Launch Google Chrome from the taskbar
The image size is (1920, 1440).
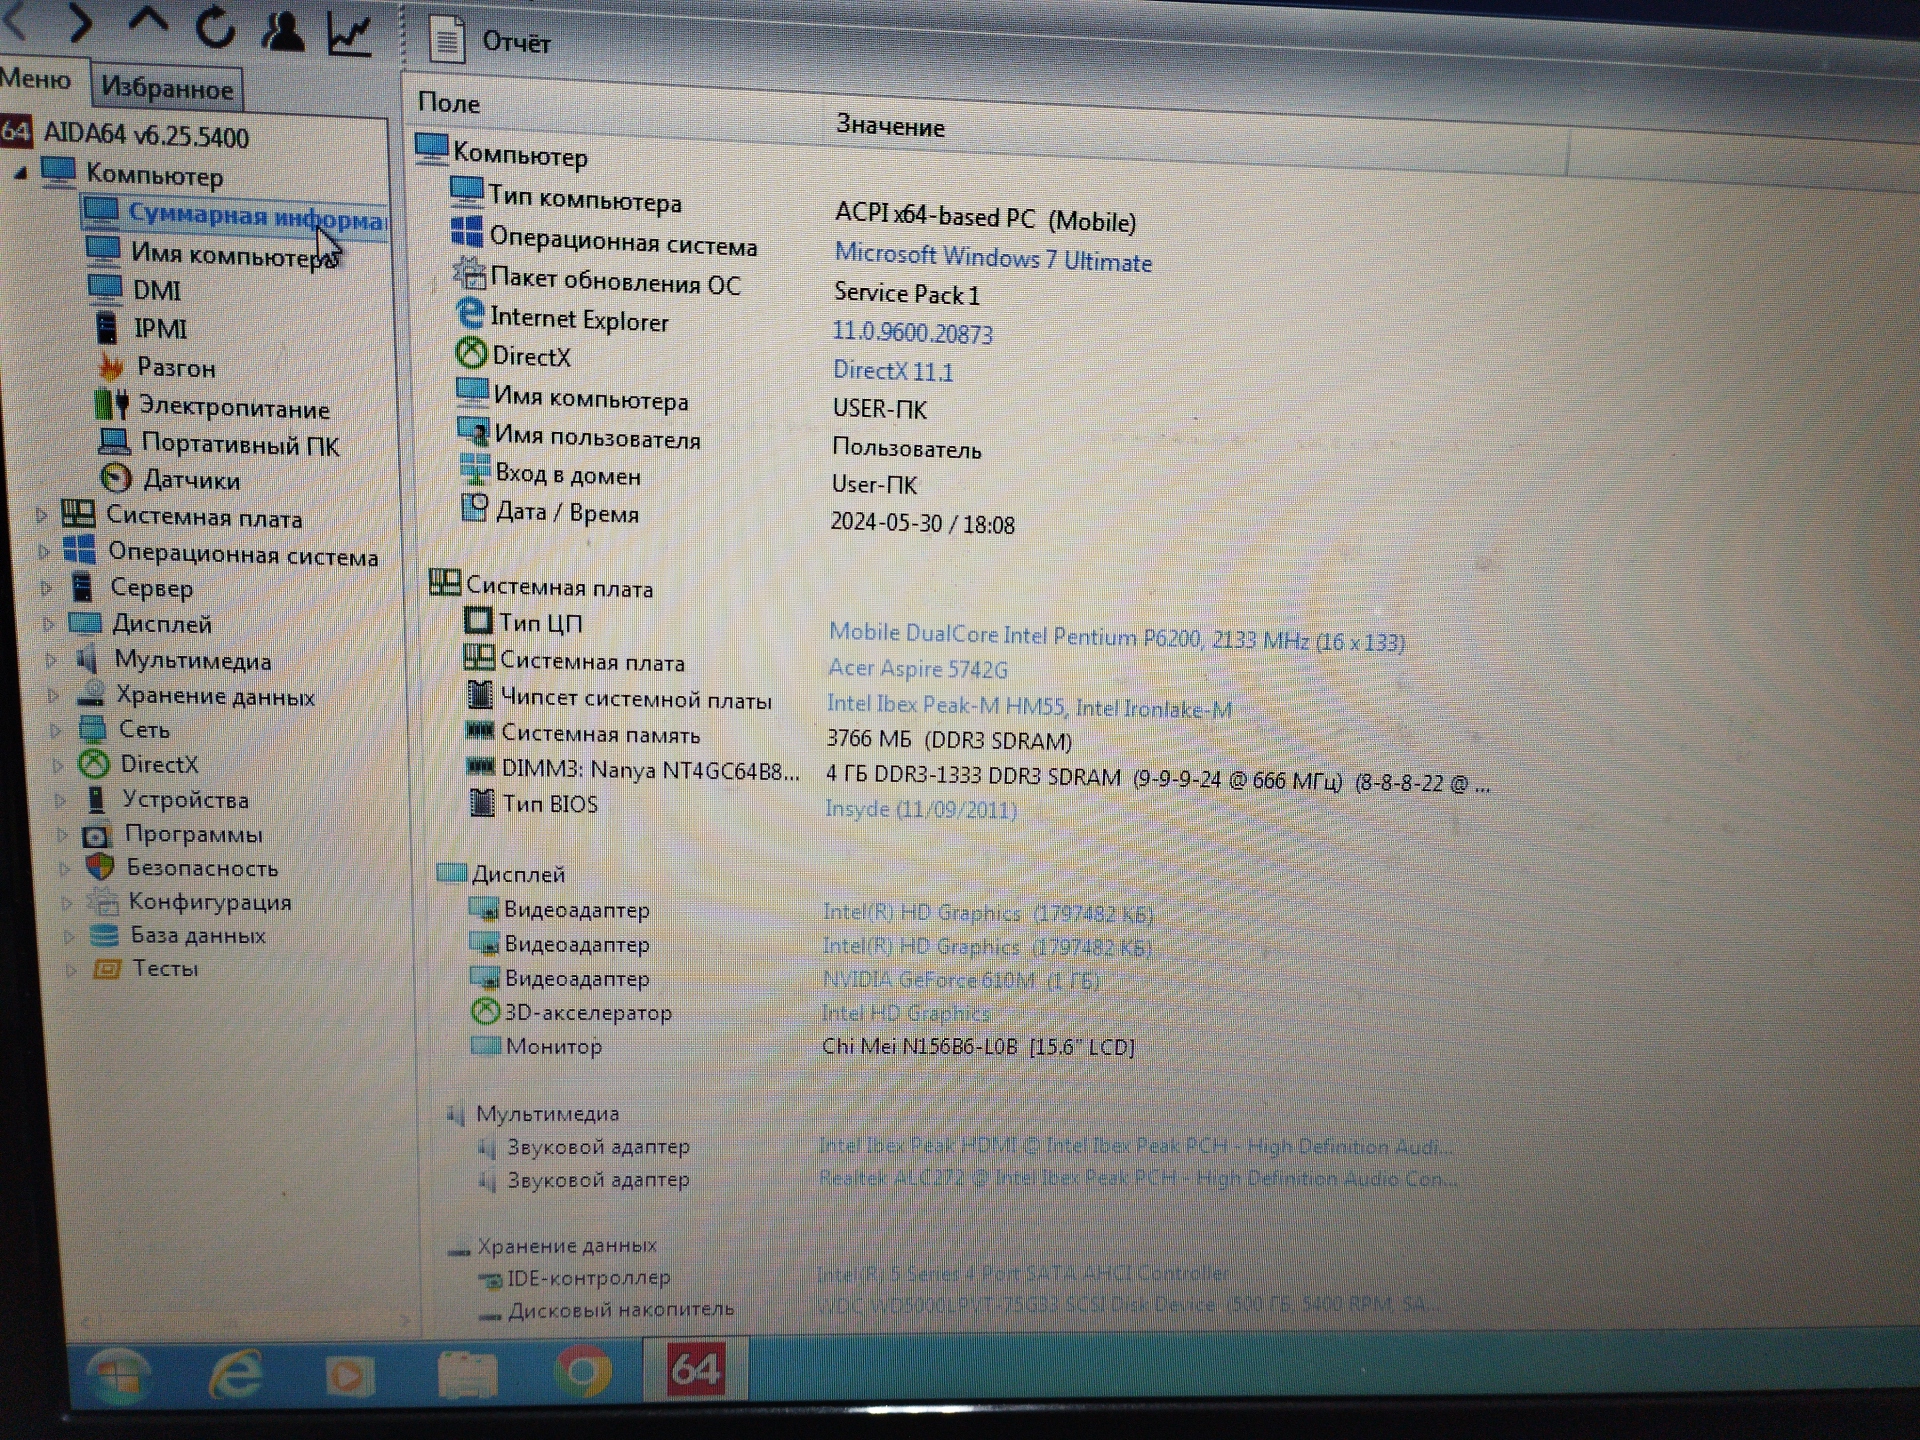[583, 1373]
